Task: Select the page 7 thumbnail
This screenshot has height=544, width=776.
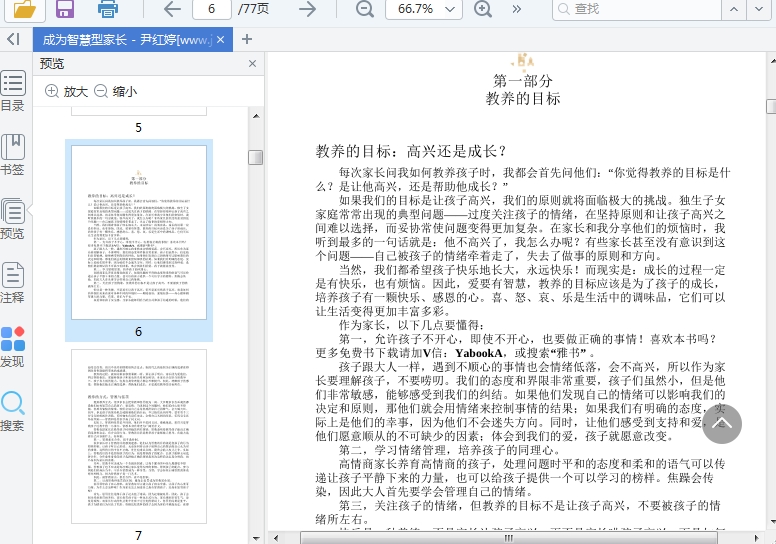Action: (139, 435)
